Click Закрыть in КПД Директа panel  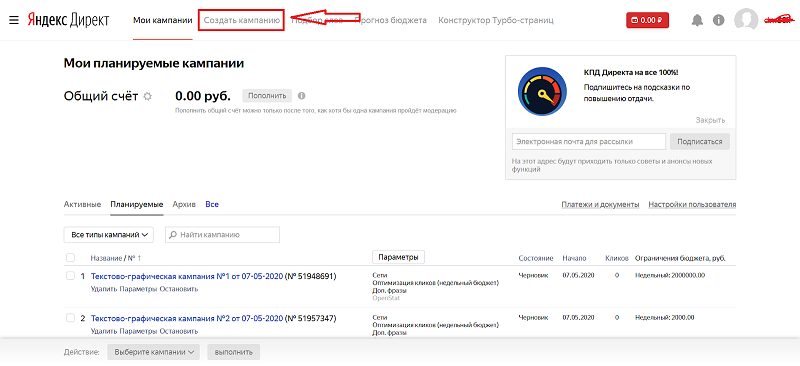click(x=710, y=120)
